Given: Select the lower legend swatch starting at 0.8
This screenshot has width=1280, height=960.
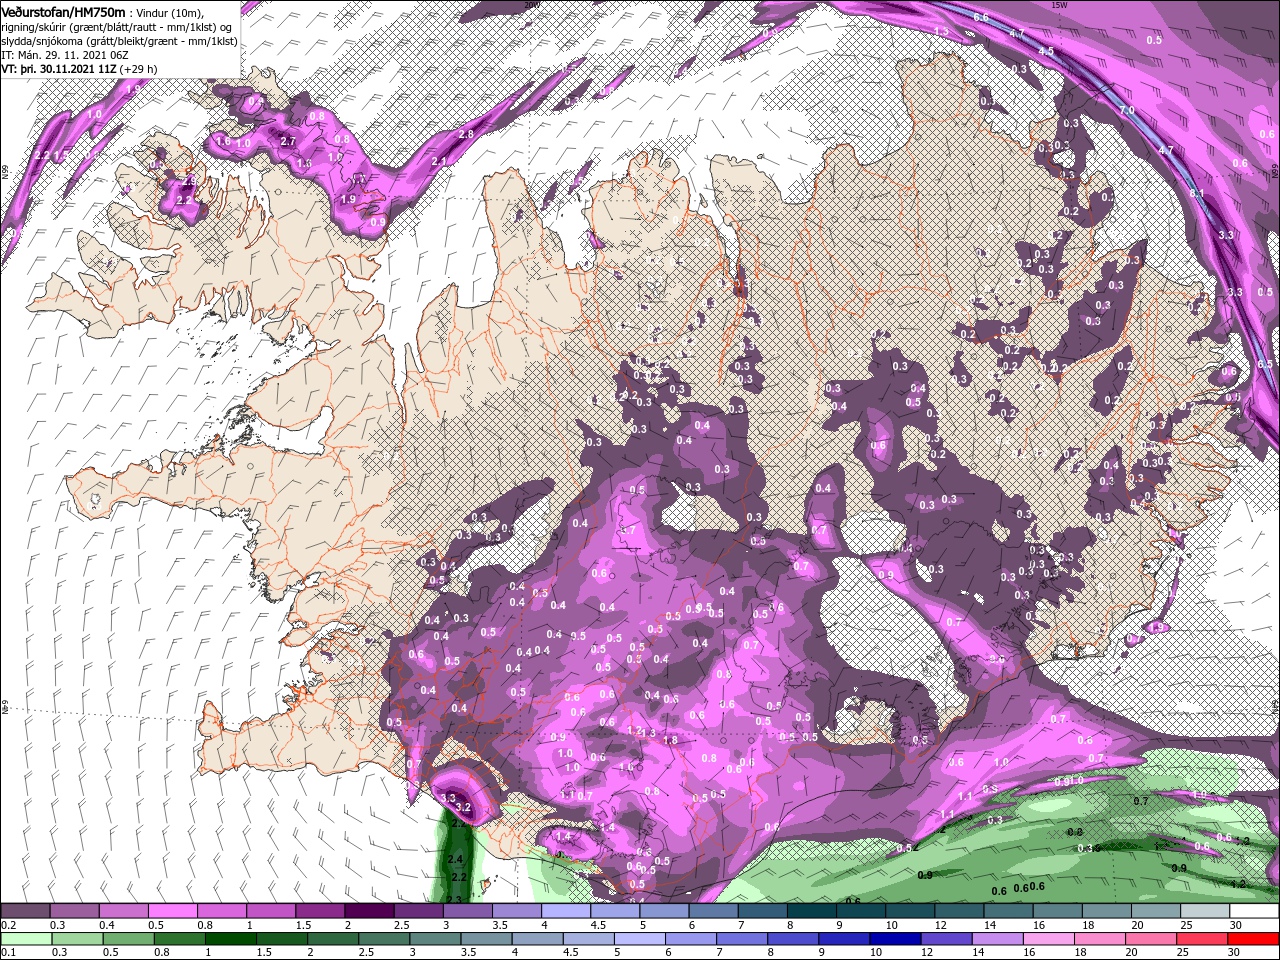Looking at the screenshot, I should 180,939.
